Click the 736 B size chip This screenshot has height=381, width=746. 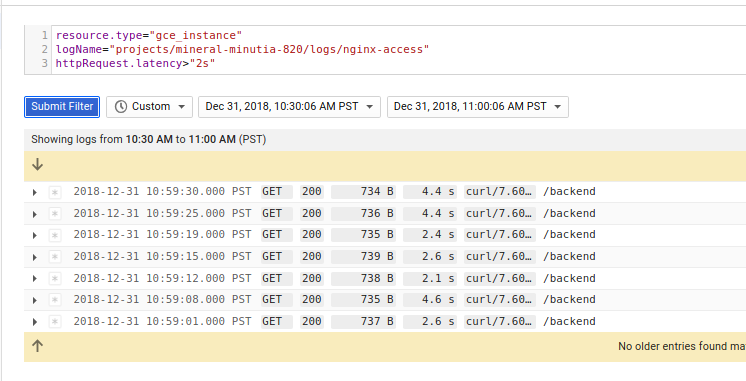coord(363,213)
